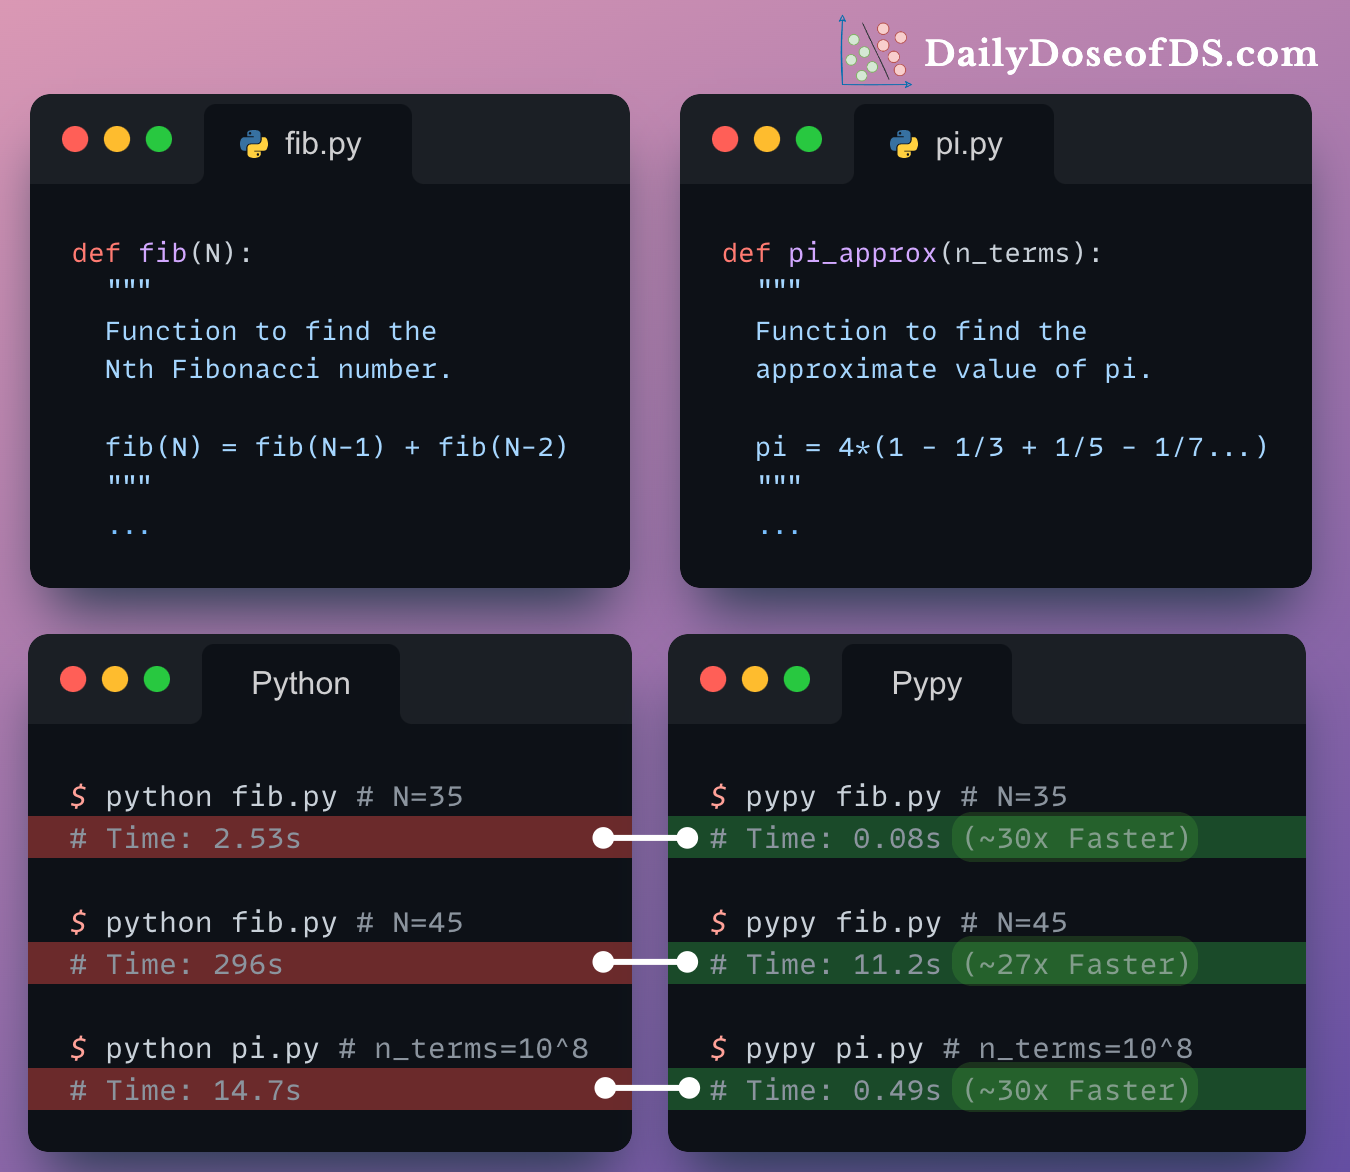Click the yellow traffic light on the pi.py window
Viewport: 1350px width, 1172px height.
pyautogui.click(x=767, y=139)
